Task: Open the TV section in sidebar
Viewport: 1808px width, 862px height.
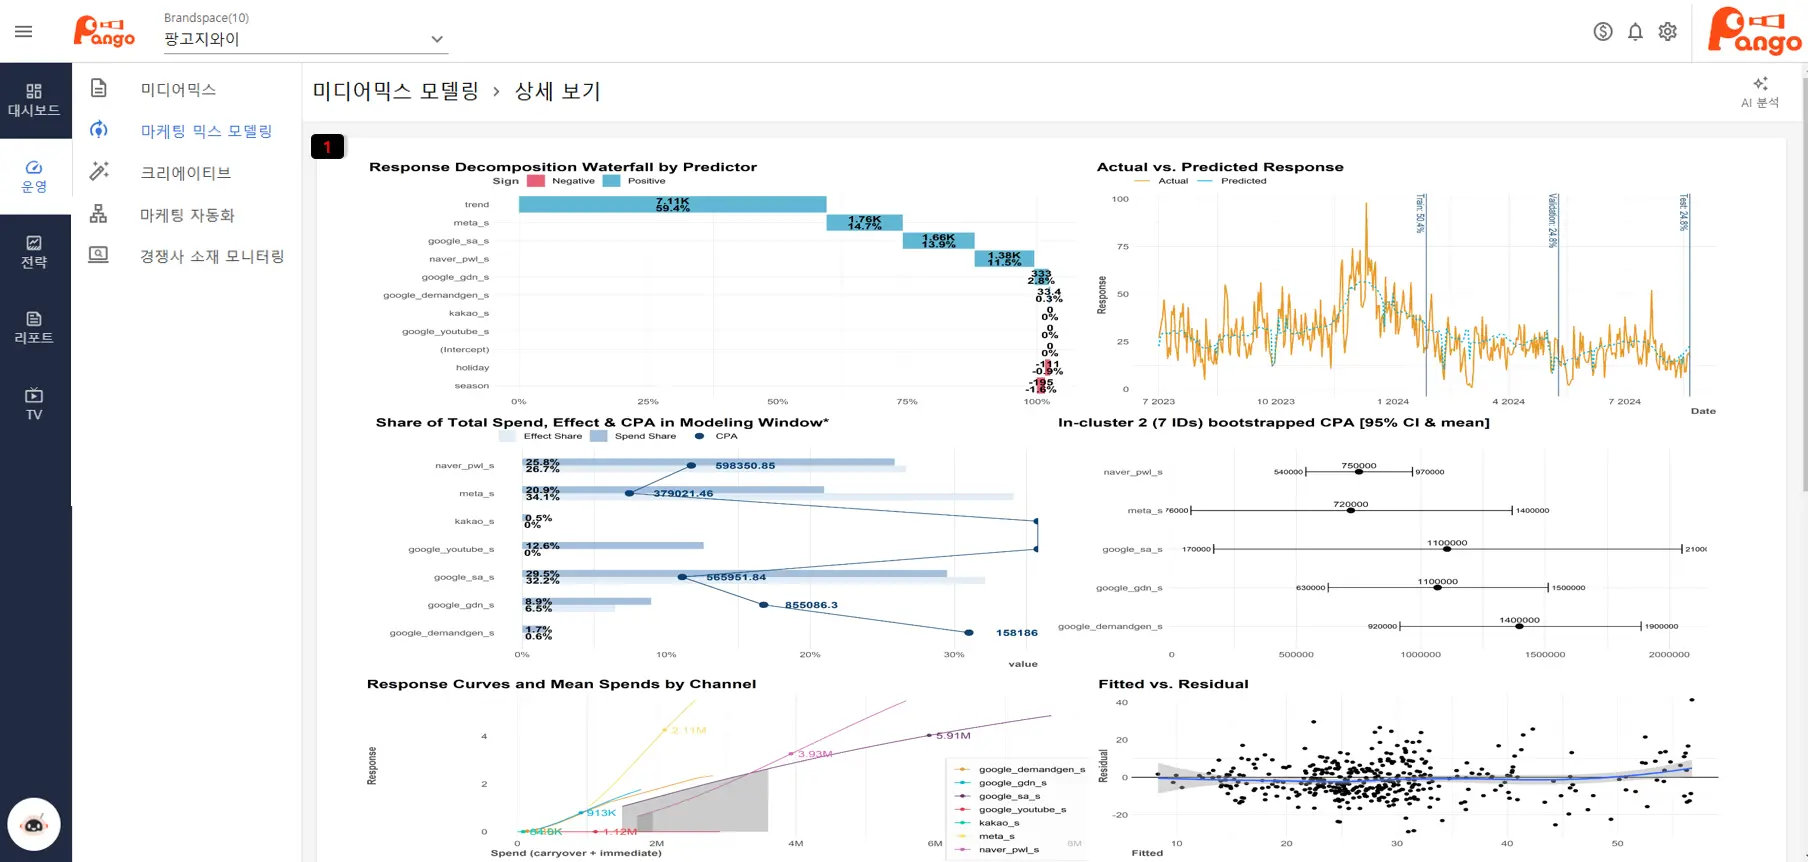Action: (x=34, y=404)
